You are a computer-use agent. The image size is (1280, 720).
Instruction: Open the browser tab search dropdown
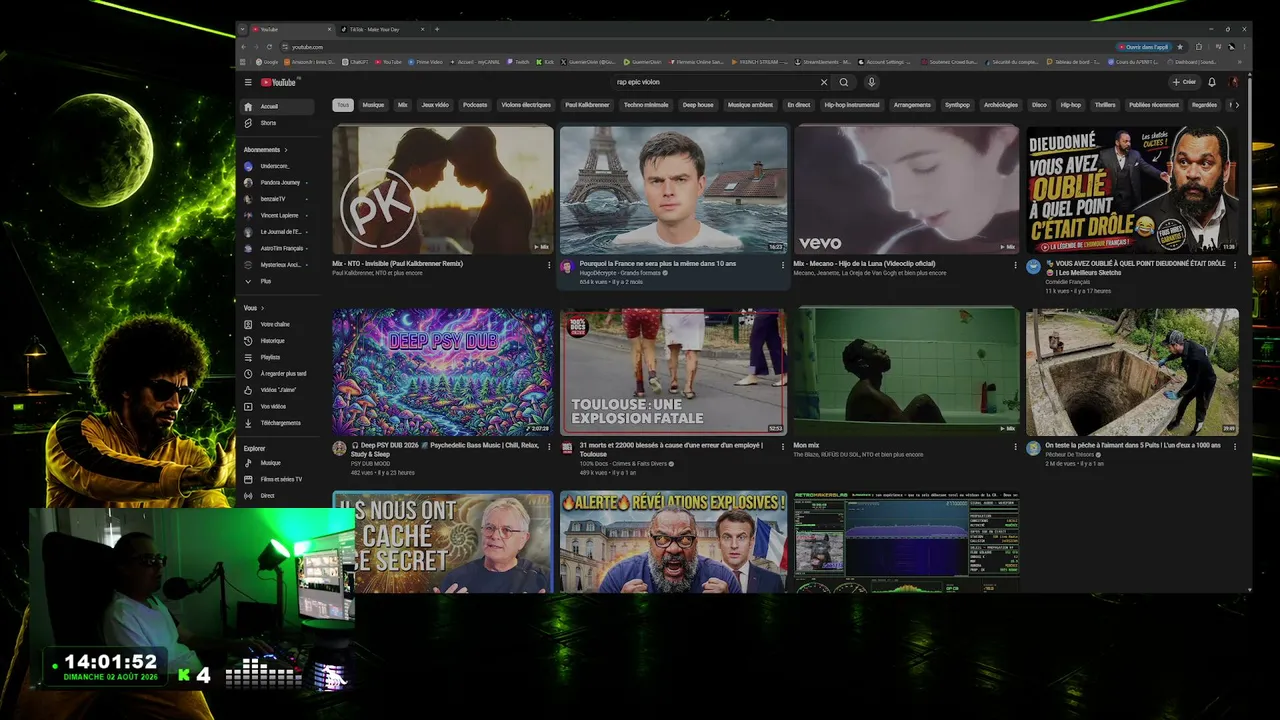click(242, 29)
